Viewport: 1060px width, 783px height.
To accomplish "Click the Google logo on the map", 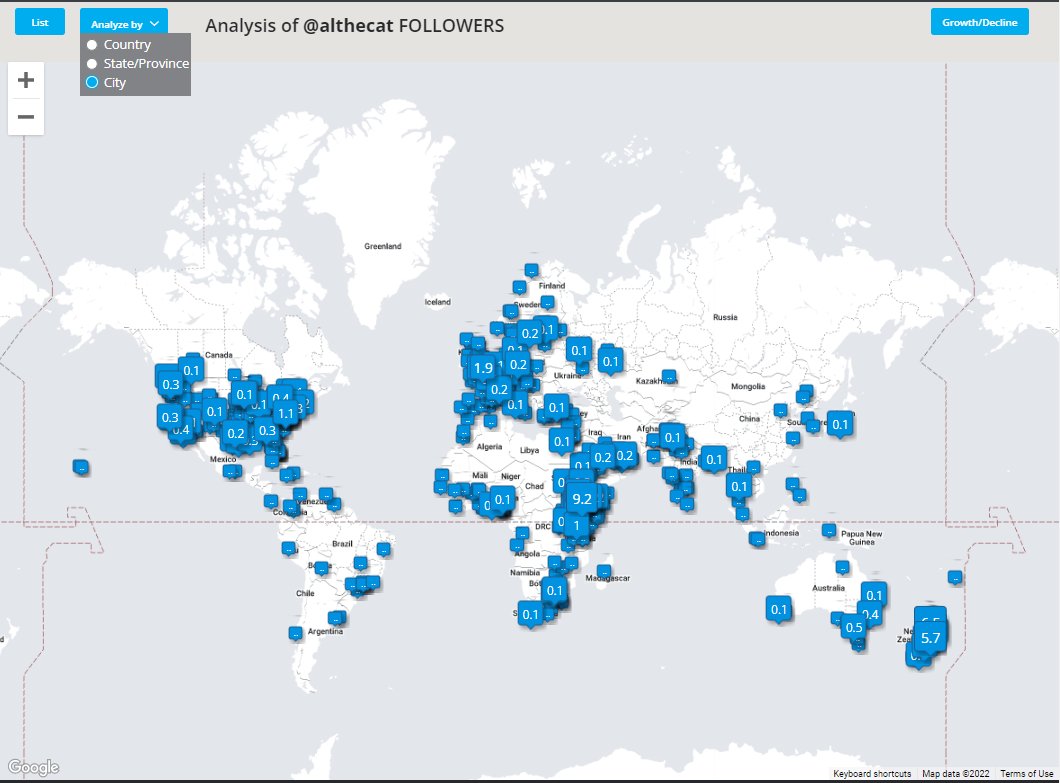I will (34, 767).
